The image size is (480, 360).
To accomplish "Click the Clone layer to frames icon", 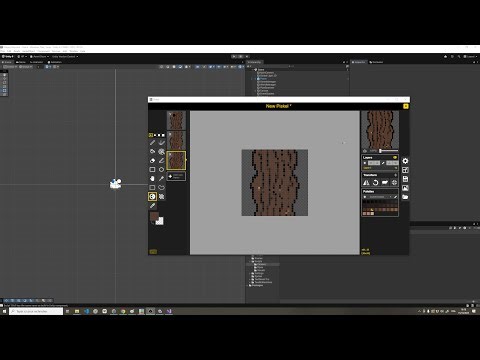I will click(385, 183).
